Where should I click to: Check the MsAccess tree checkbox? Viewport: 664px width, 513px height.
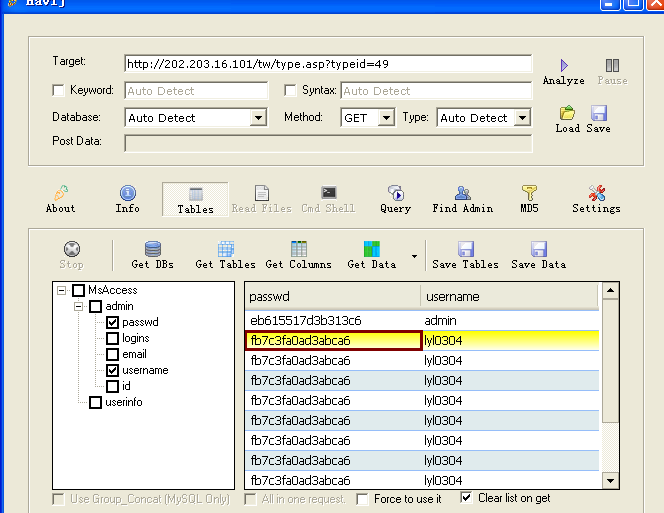click(78, 290)
